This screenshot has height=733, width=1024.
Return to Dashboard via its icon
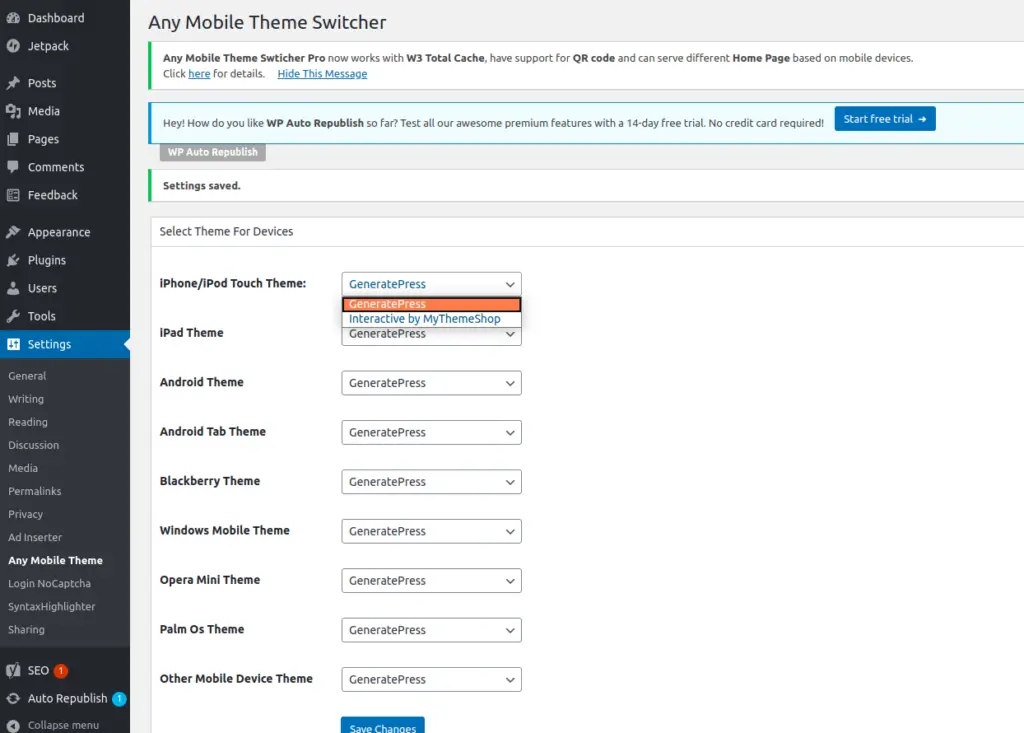14,17
